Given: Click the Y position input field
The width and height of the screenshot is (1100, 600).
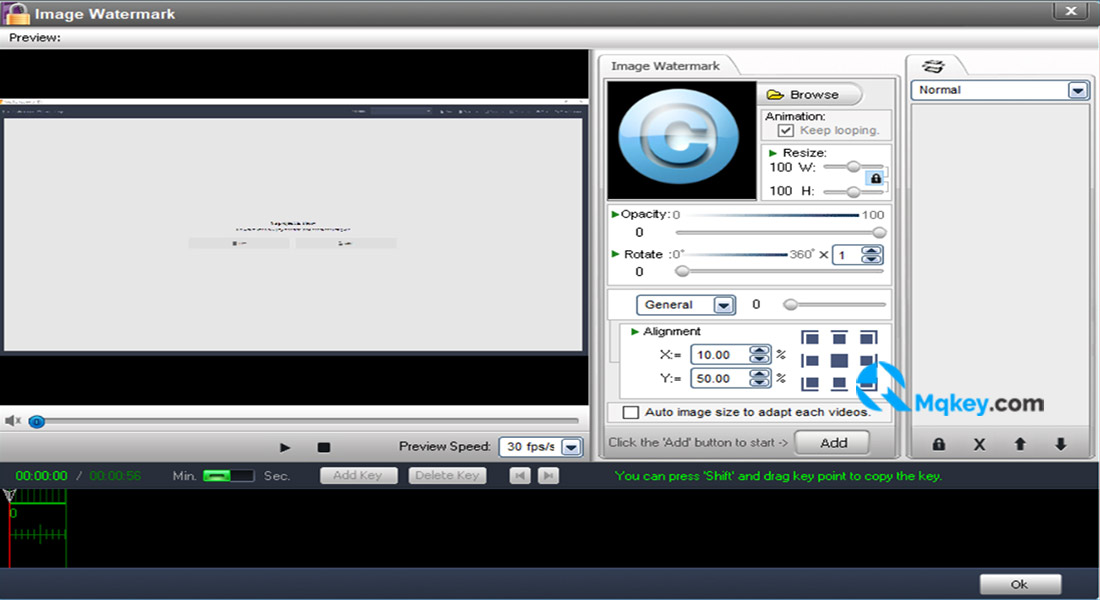Looking at the screenshot, I should [x=721, y=379].
